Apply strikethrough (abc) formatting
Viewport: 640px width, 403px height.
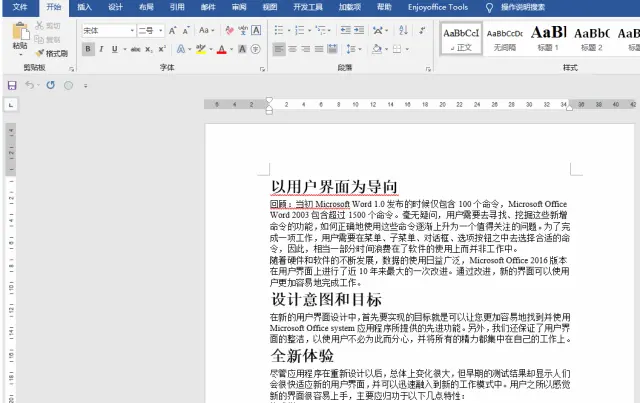(x=136, y=49)
